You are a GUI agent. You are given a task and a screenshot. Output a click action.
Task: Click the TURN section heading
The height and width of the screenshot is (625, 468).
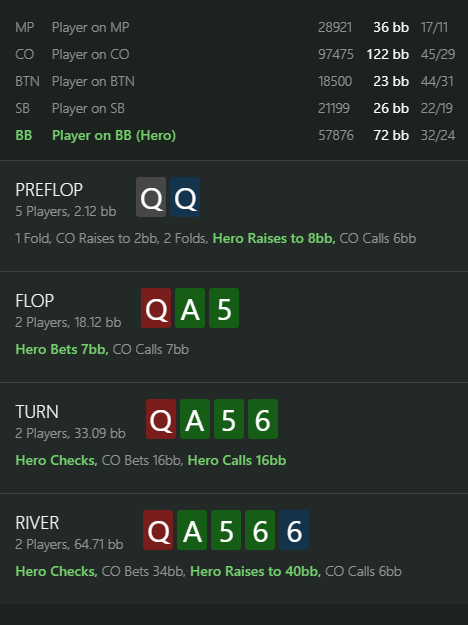point(37,412)
